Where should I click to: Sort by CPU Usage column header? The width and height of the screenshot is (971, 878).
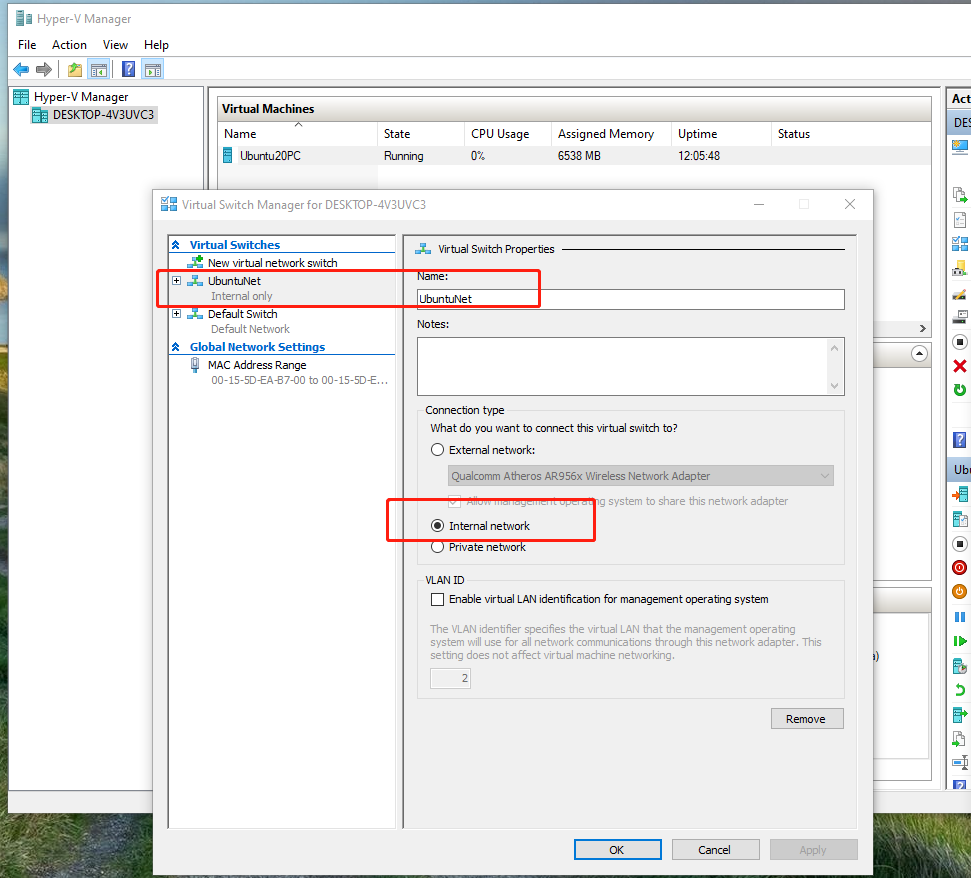507,134
